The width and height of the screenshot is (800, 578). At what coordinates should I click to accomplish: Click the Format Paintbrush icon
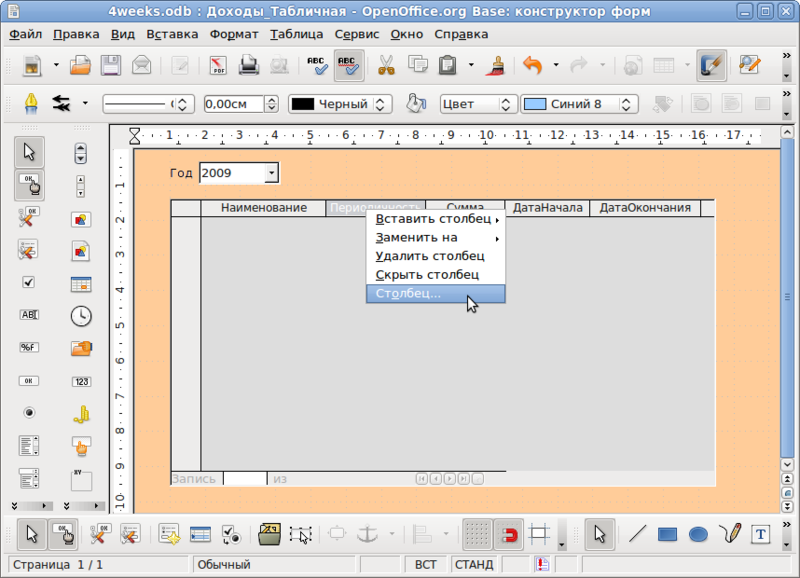point(495,66)
